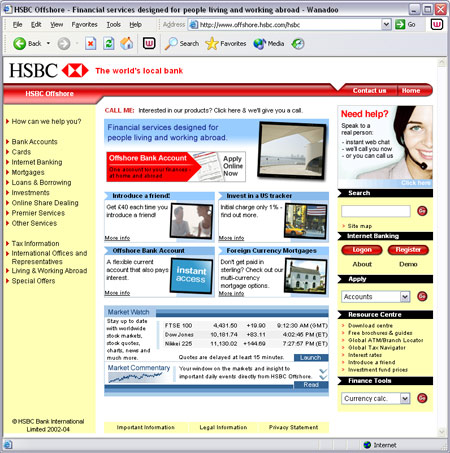Click the Cards sidebar link

click(21, 152)
